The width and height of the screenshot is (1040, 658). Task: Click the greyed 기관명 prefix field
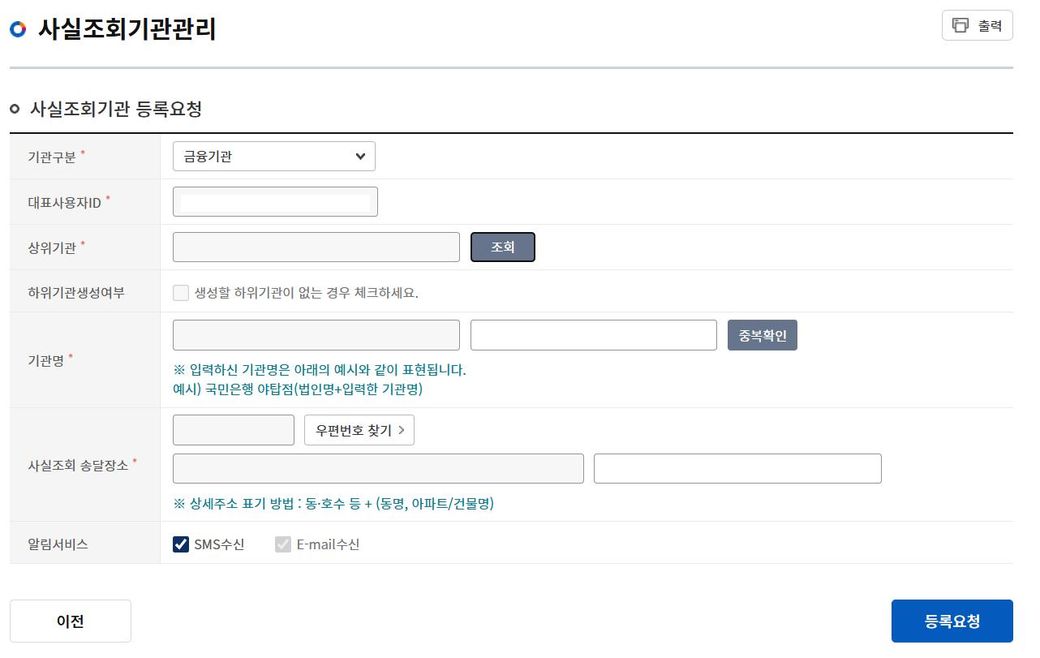click(x=316, y=335)
